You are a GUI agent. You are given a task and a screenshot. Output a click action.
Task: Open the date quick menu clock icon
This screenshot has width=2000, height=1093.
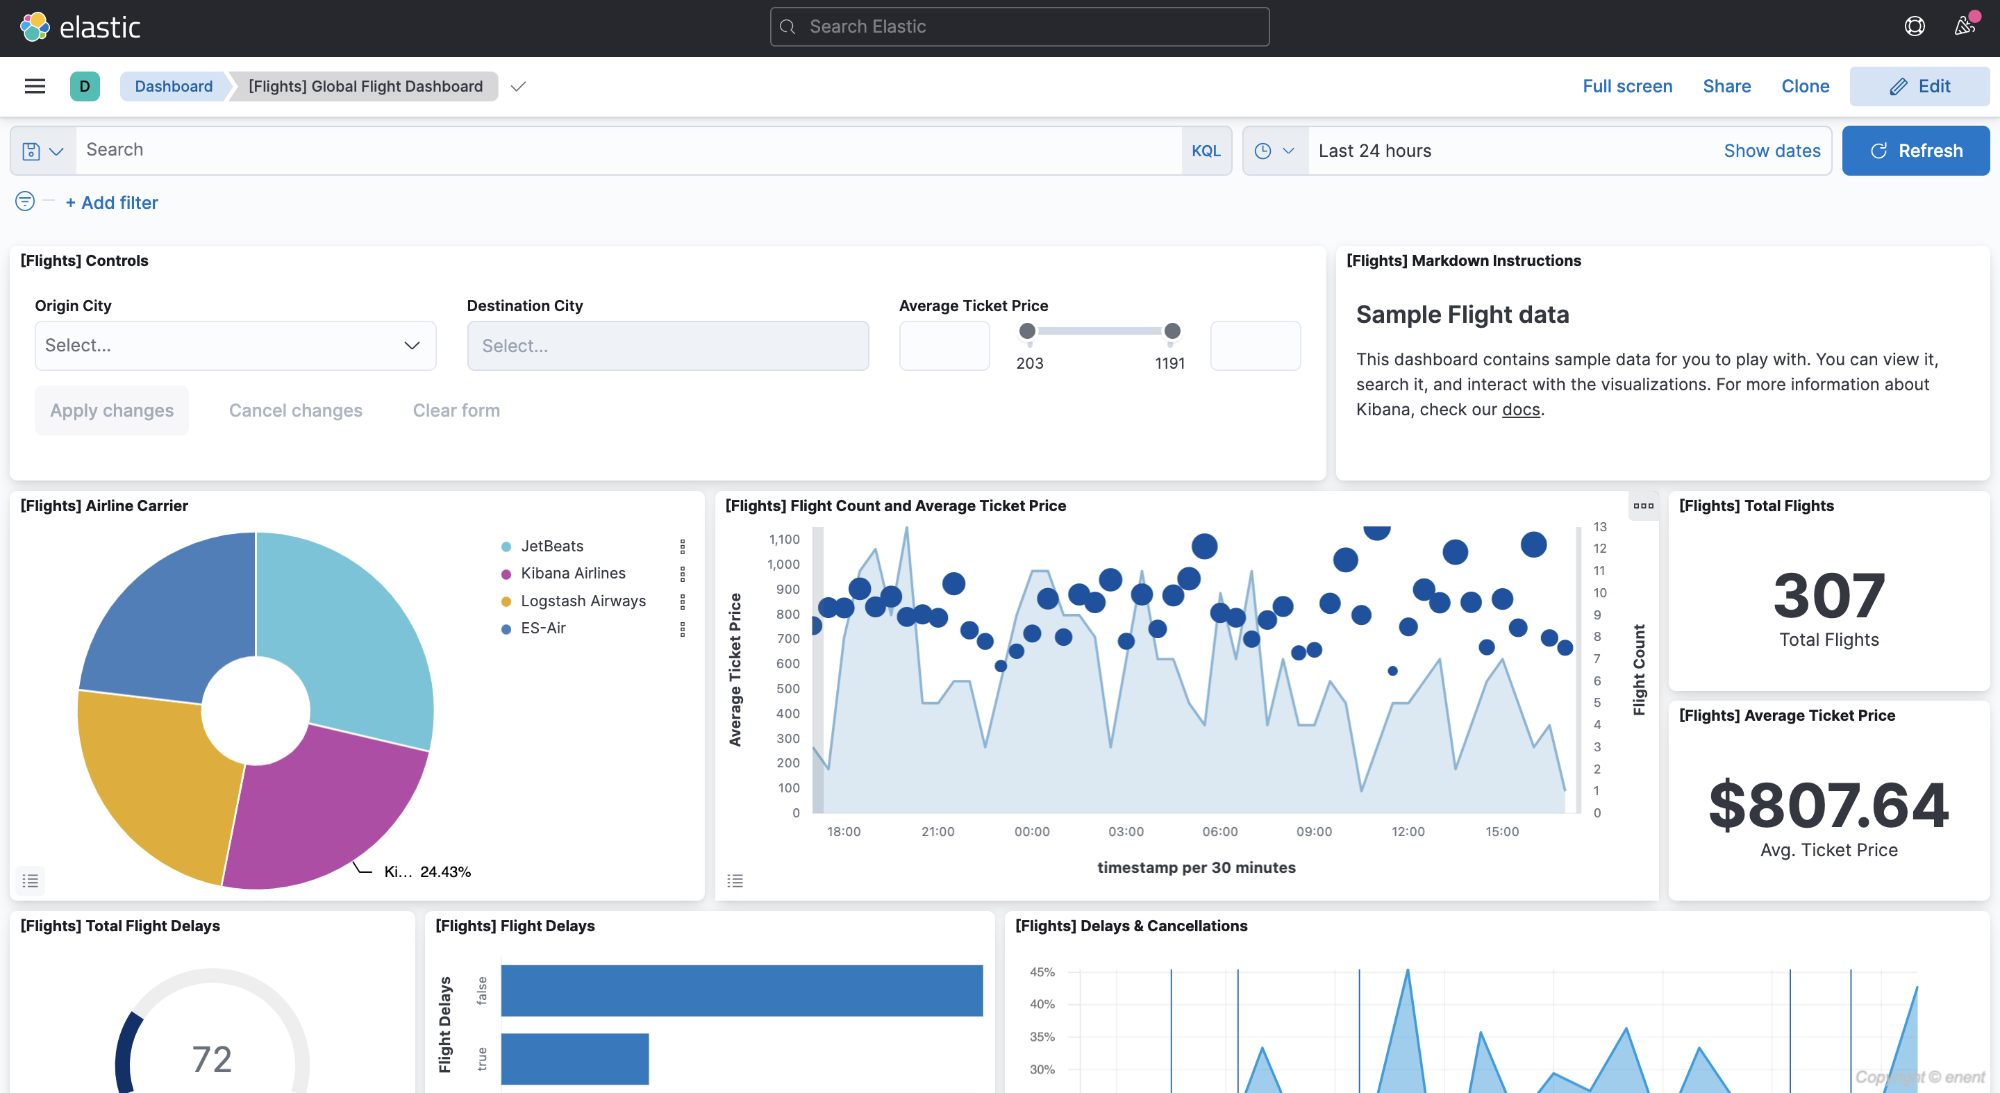coord(1275,151)
